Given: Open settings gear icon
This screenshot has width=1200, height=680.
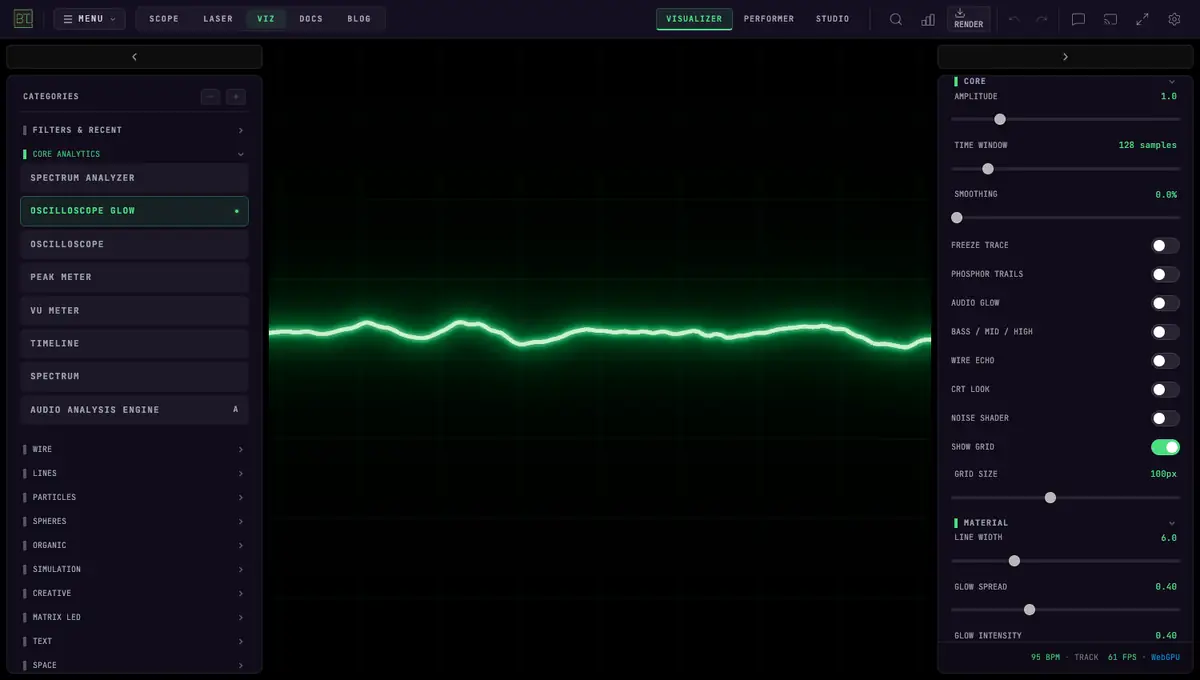Looking at the screenshot, I should pyautogui.click(x=1174, y=19).
